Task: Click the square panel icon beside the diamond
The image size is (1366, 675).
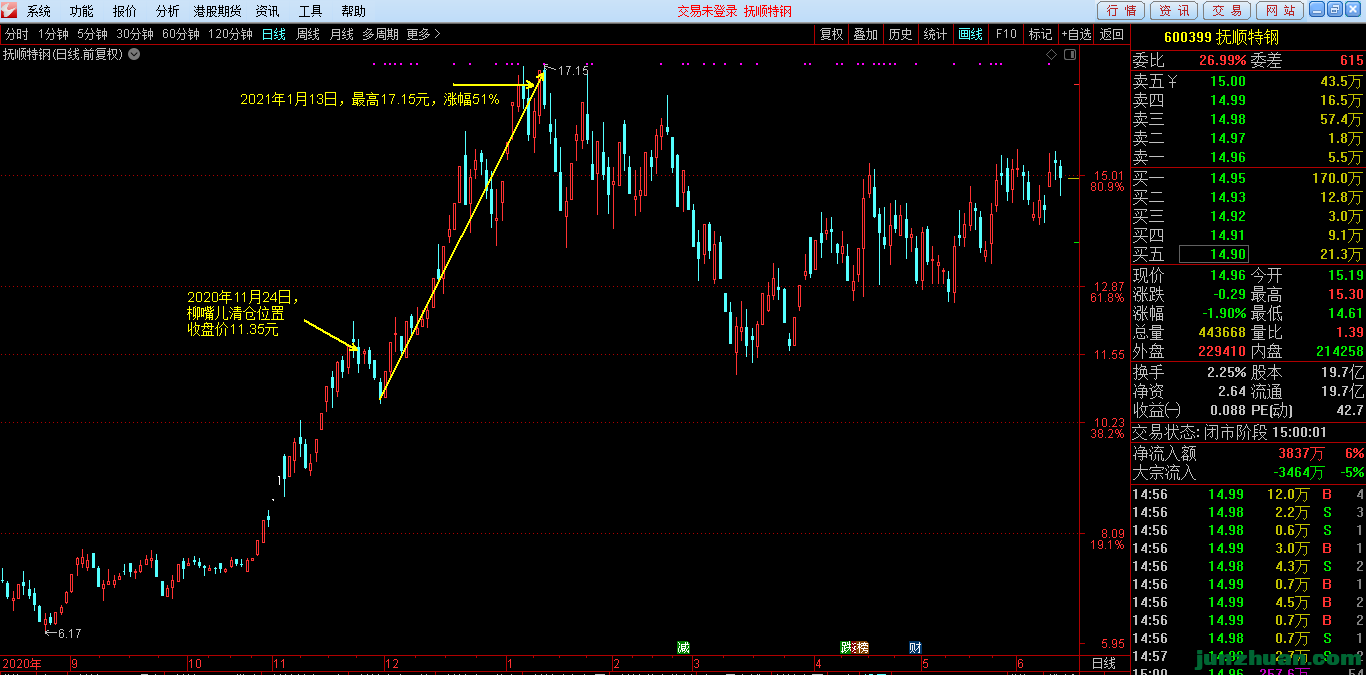Action: tap(1069, 54)
